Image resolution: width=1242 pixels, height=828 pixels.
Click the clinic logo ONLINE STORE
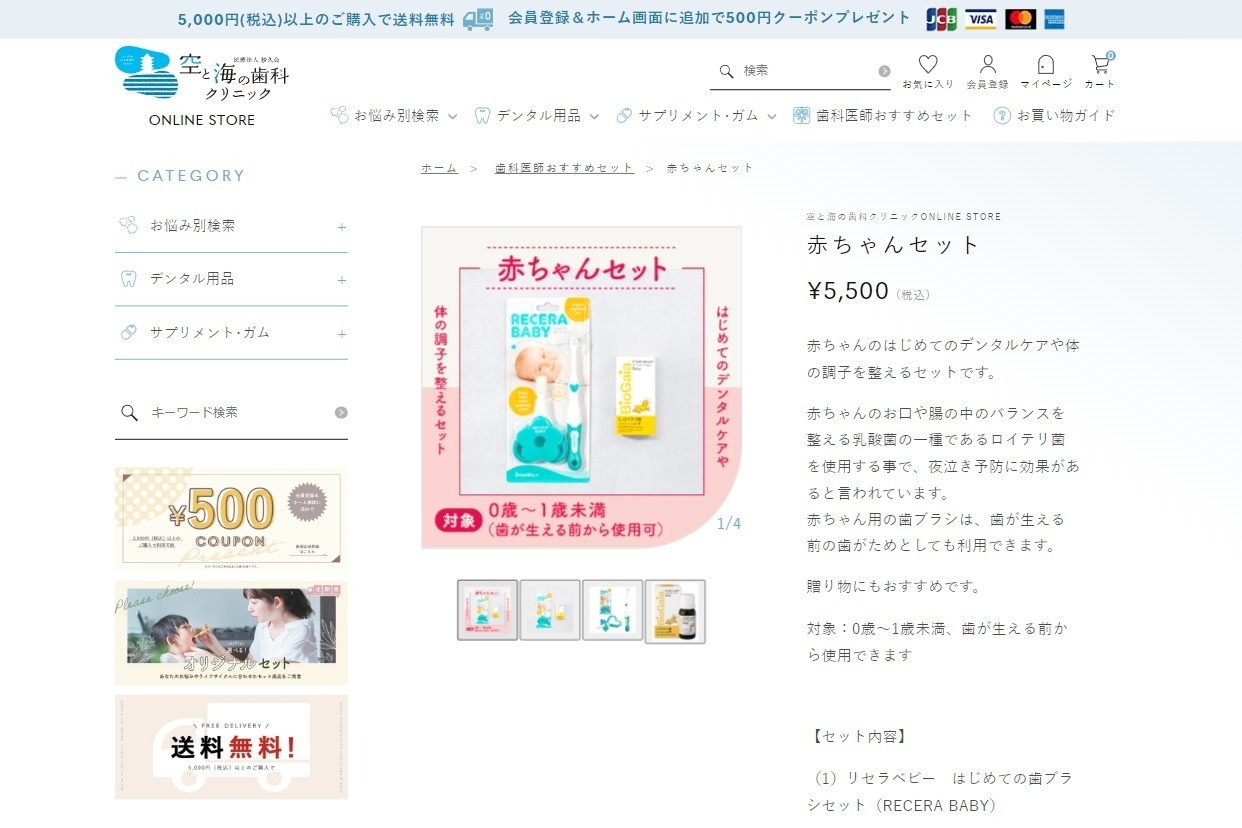pos(202,86)
